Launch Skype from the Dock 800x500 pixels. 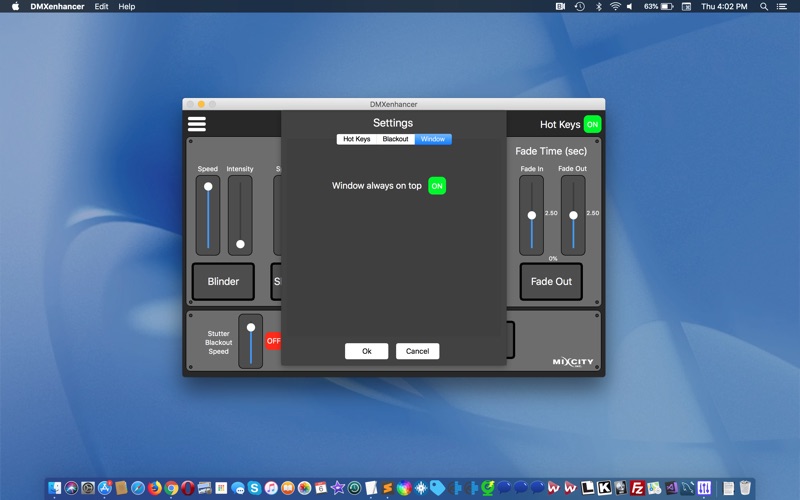tap(255, 488)
